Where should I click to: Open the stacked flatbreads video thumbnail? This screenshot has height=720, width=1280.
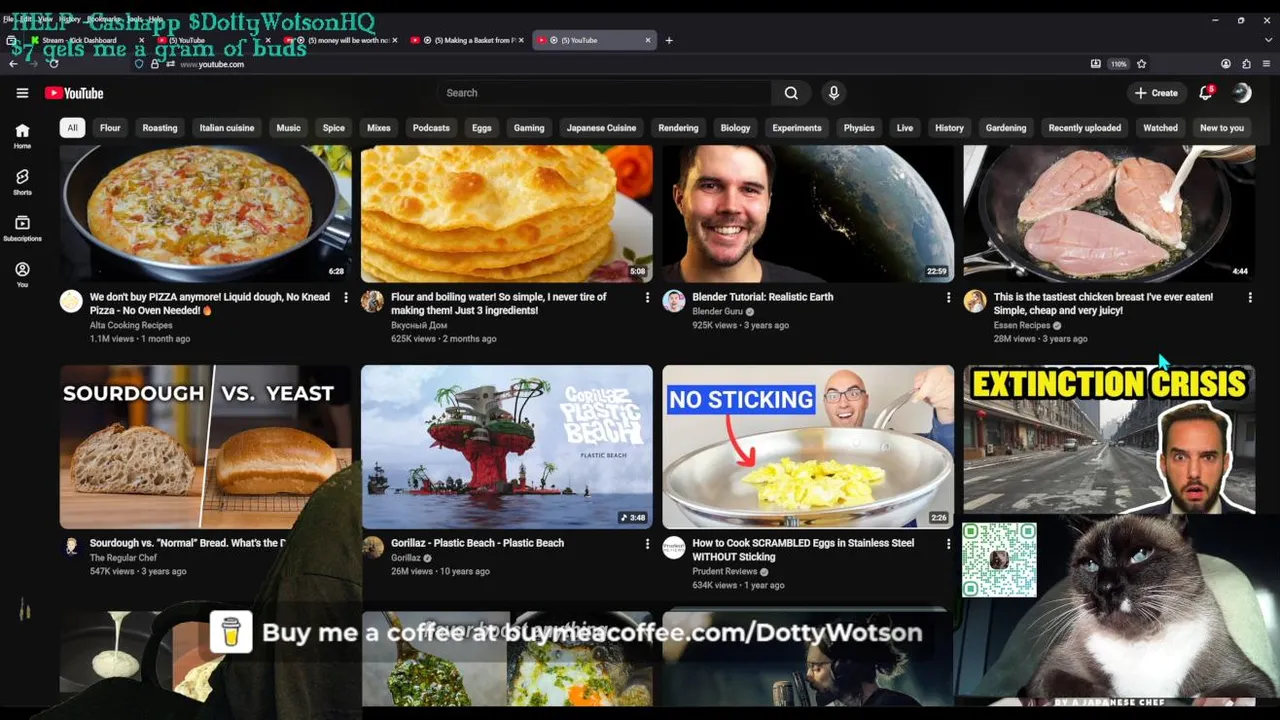507,214
